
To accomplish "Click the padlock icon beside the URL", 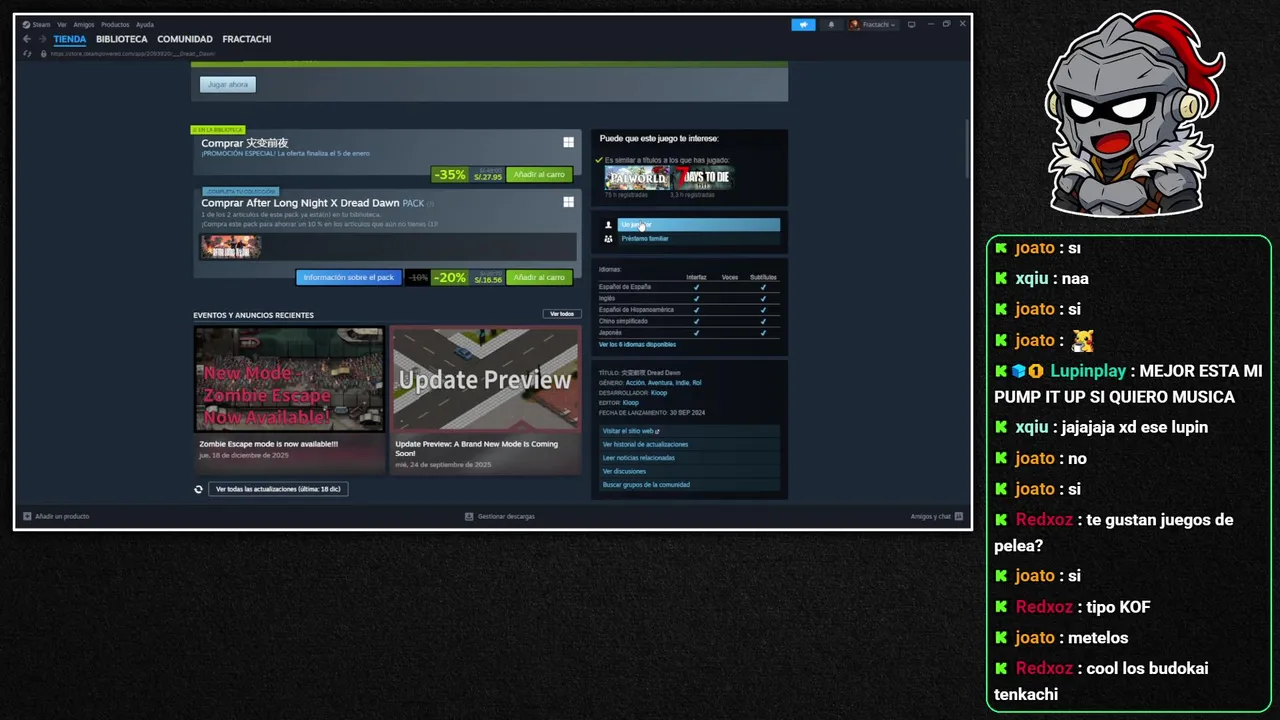I will pos(42,53).
